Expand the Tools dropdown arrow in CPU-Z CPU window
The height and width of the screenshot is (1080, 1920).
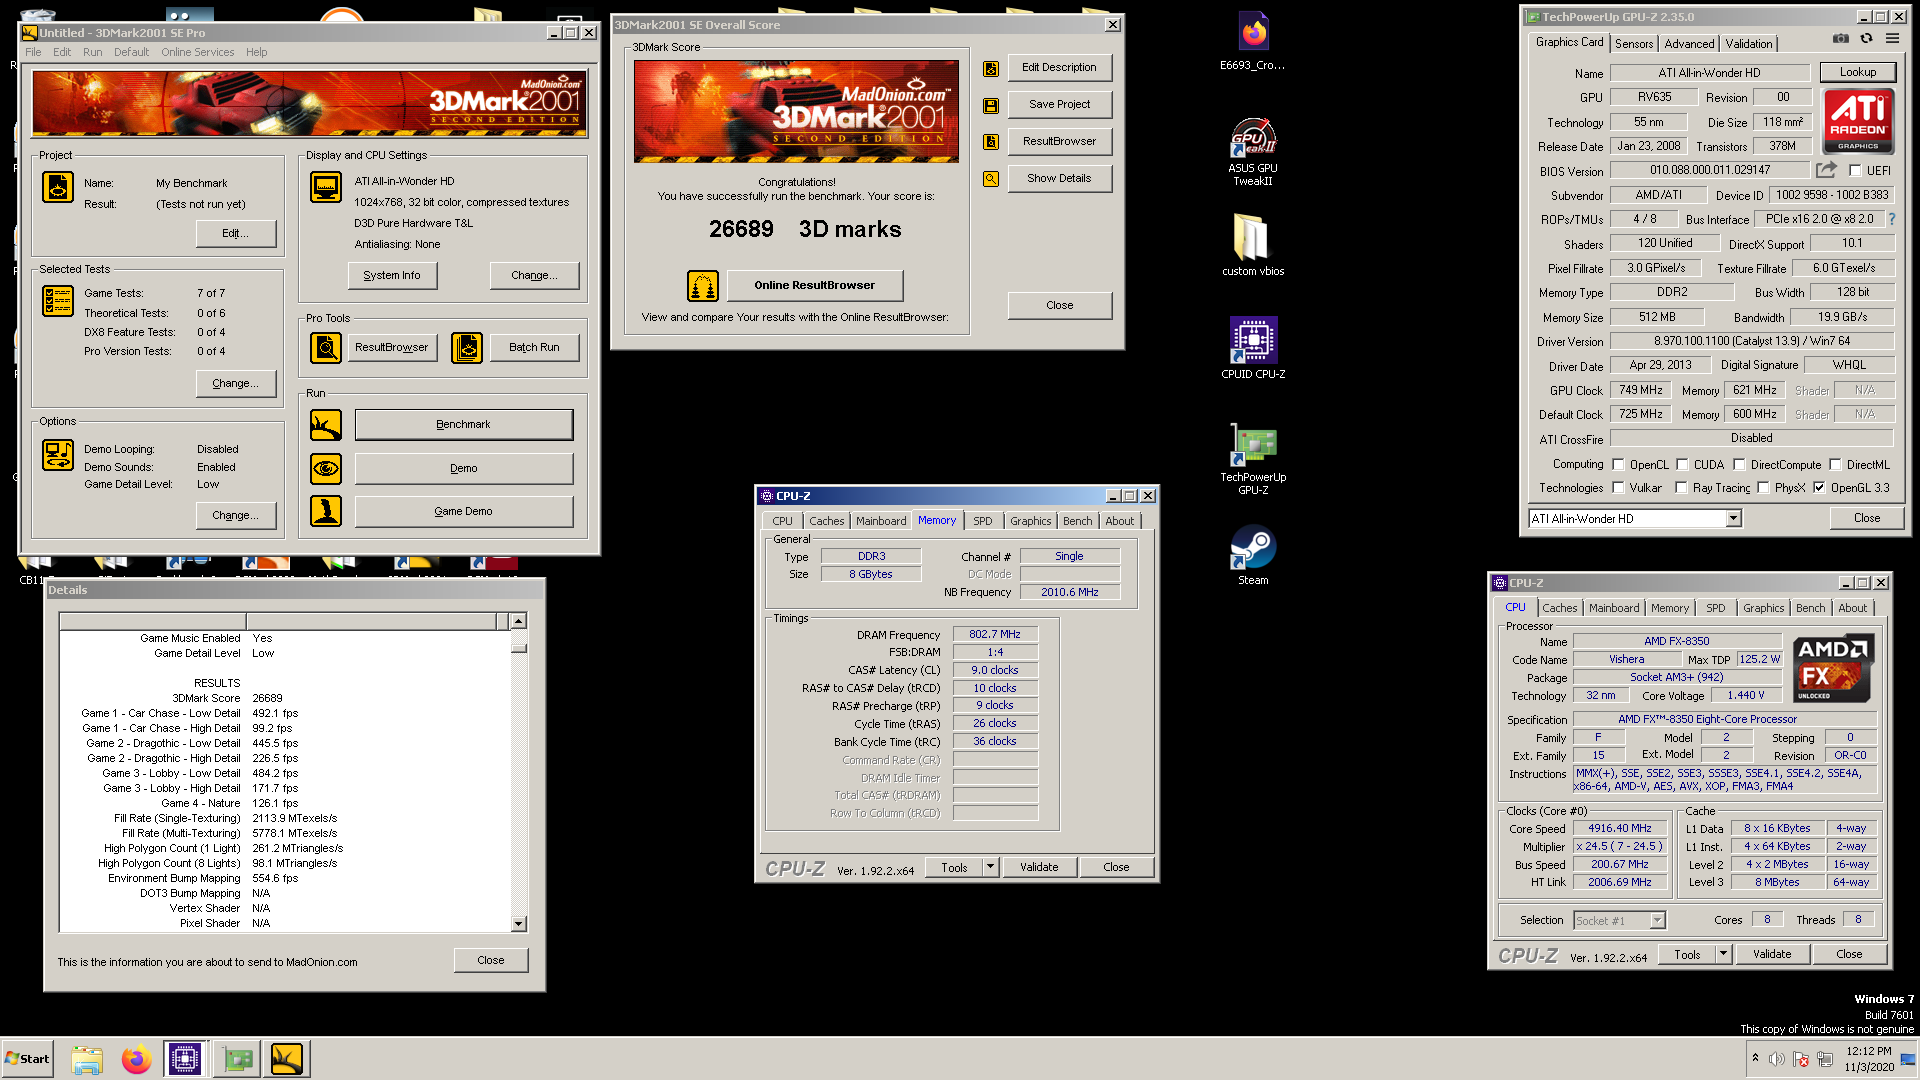1723,954
